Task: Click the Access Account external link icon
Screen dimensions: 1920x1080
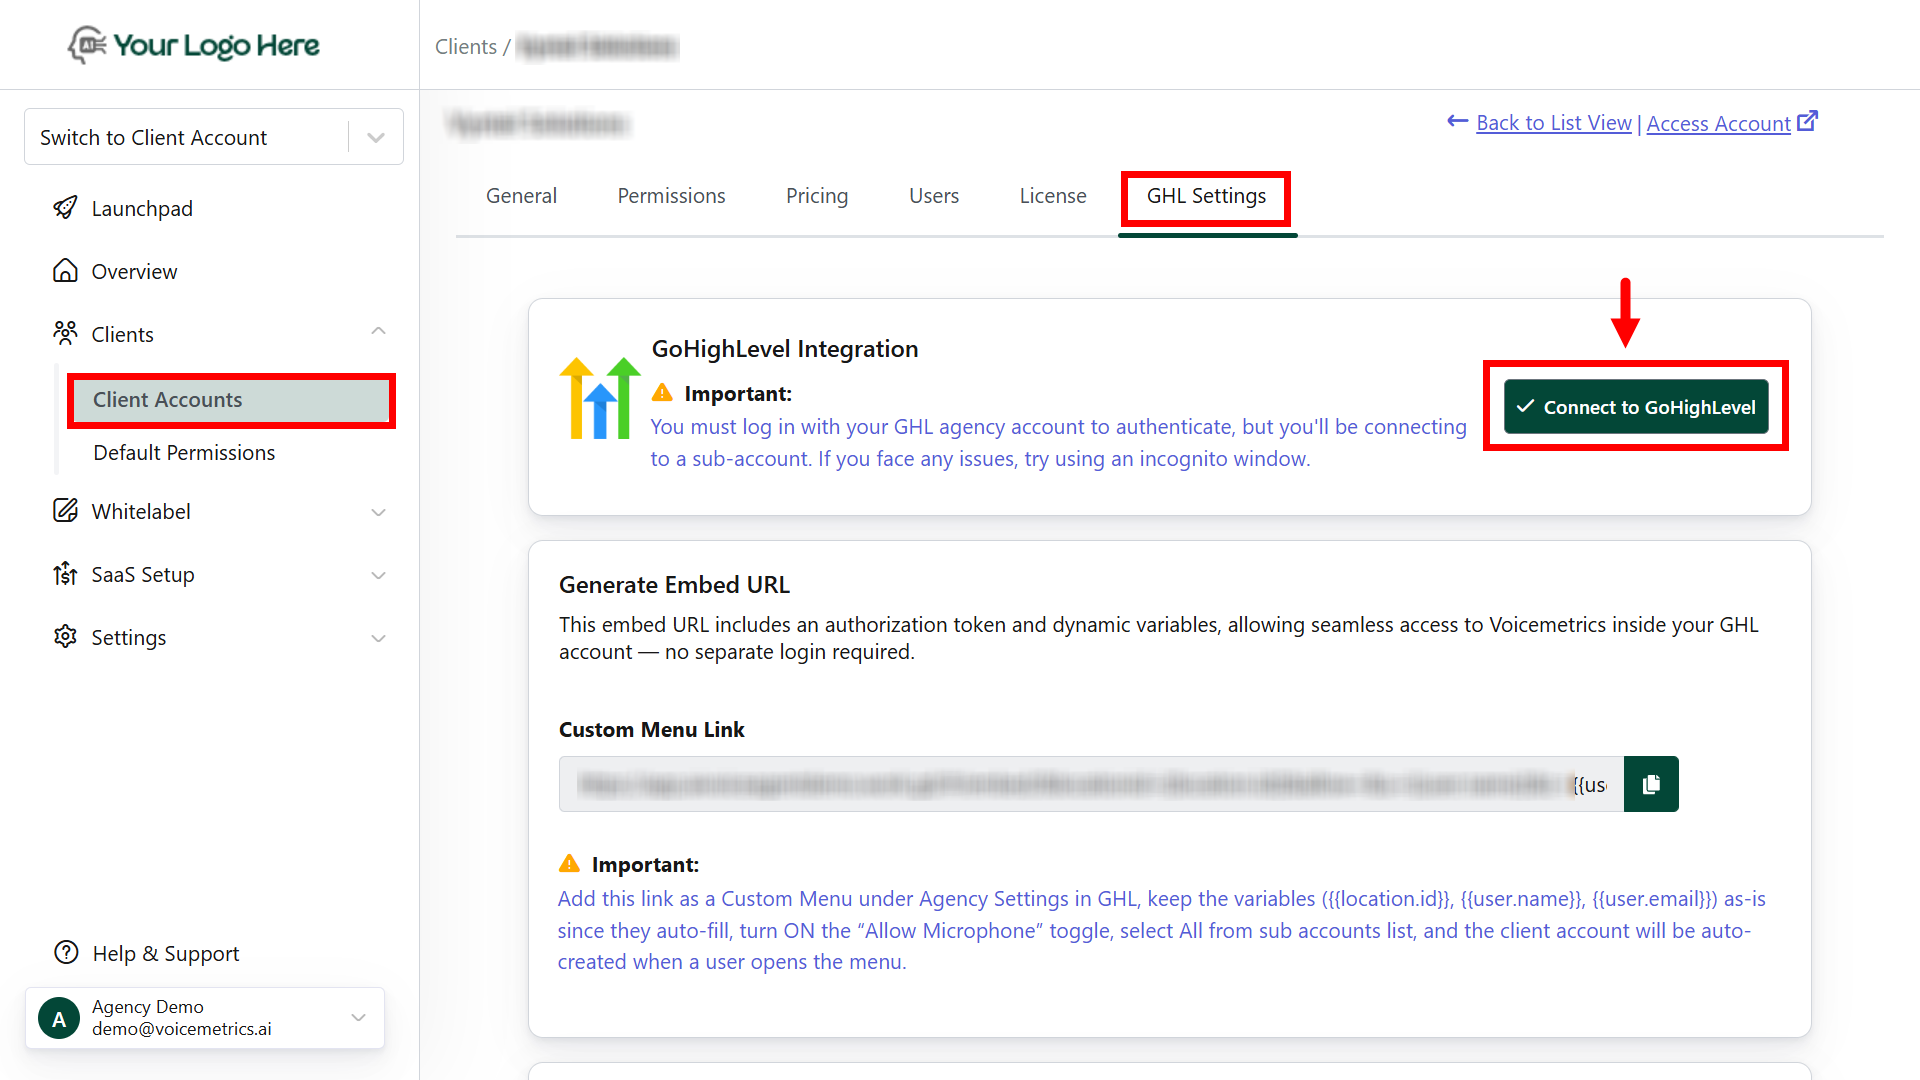Action: 1807,122
